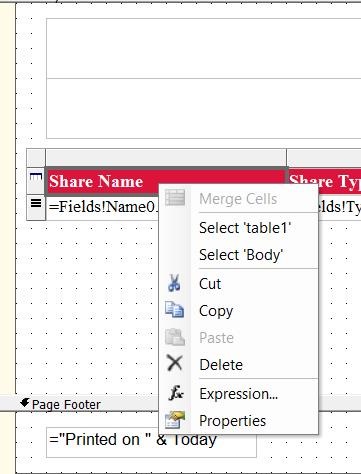Image resolution: width=361 pixels, height=474 pixels.
Task: Choose Cut in the context menu
Action: click(210, 284)
